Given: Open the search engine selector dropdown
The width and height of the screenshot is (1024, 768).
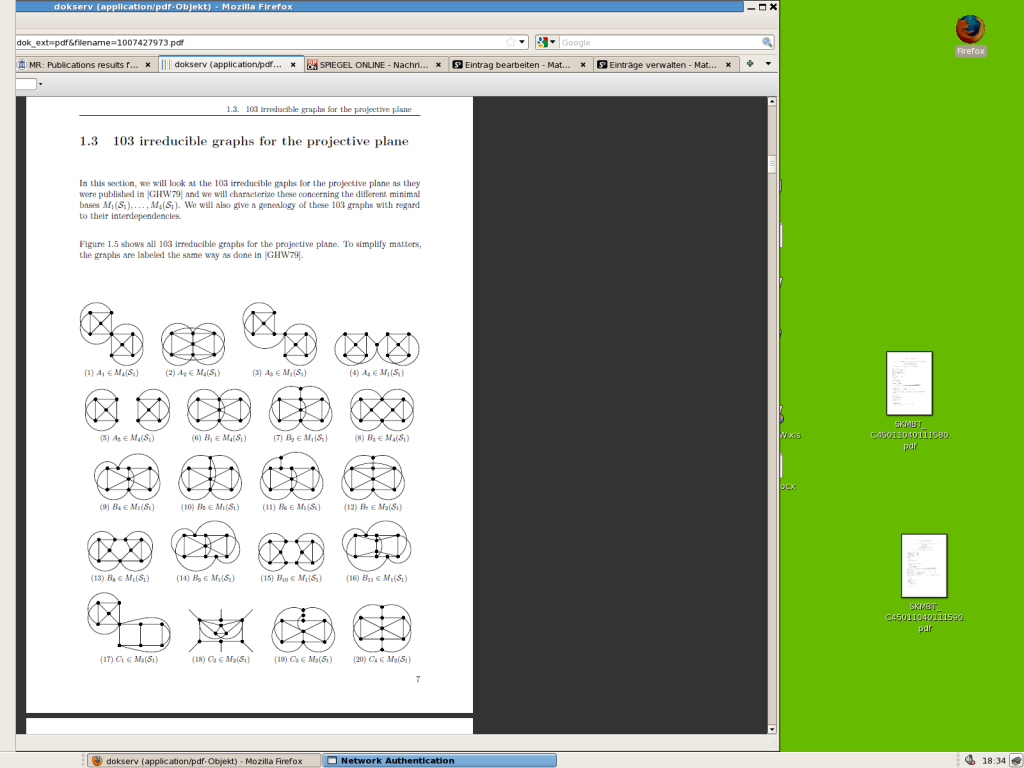Looking at the screenshot, I should click(x=547, y=43).
